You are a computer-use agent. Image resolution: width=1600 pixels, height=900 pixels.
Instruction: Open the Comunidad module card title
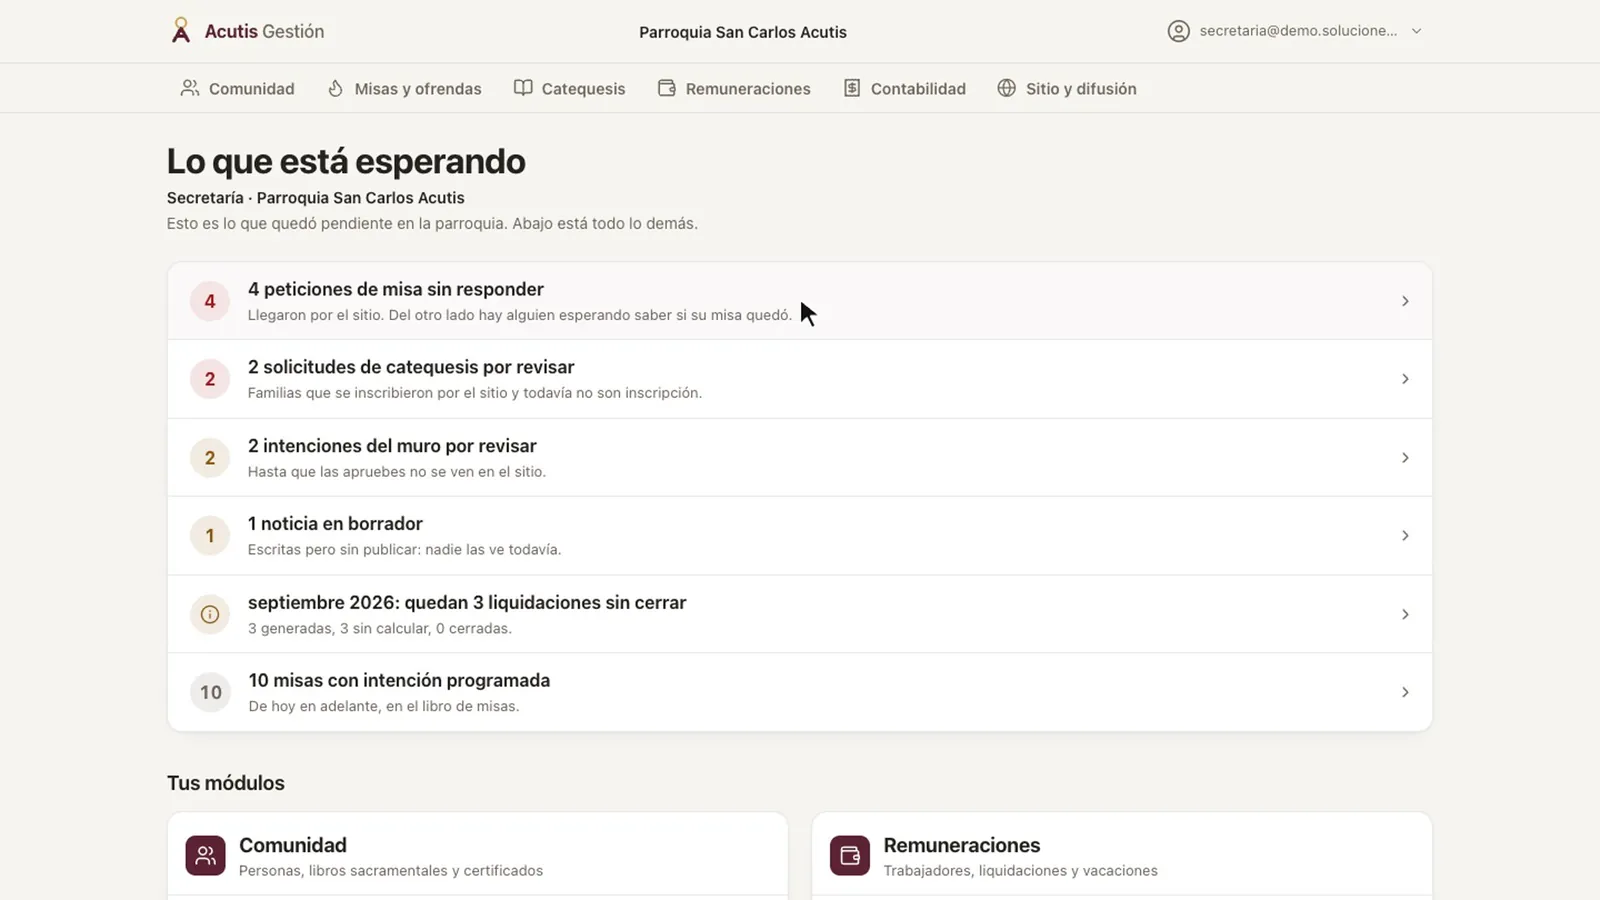293,845
